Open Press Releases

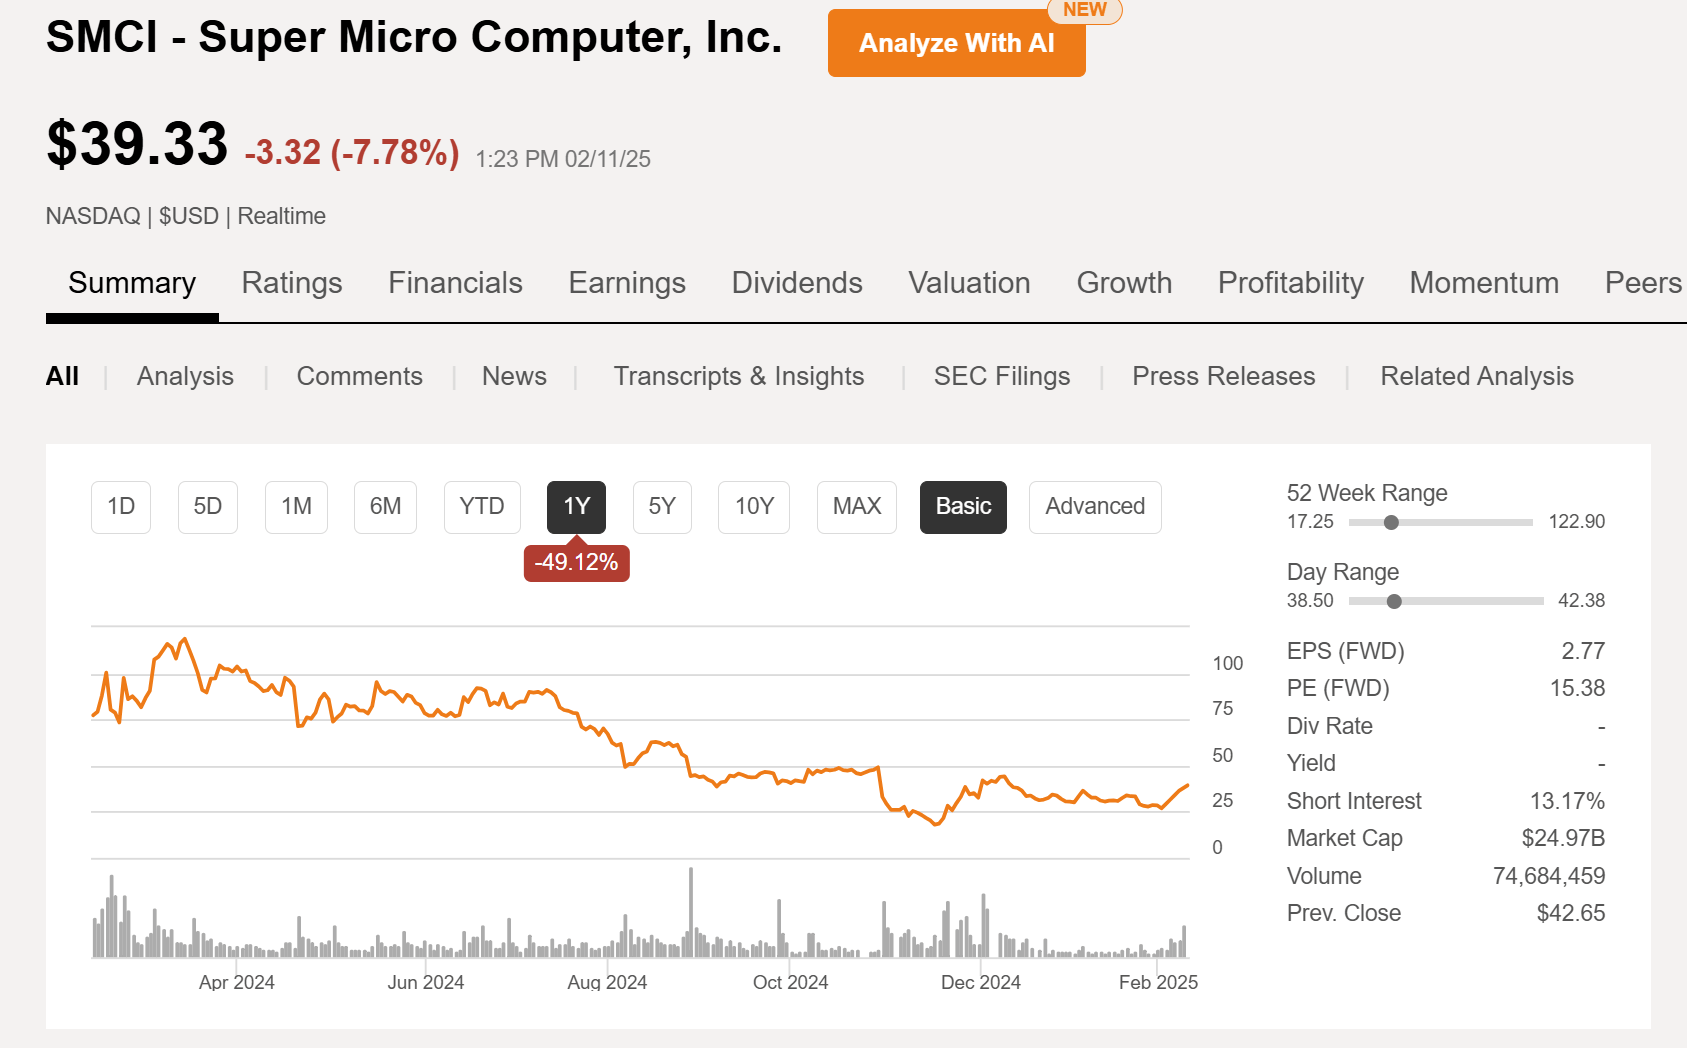click(1223, 376)
